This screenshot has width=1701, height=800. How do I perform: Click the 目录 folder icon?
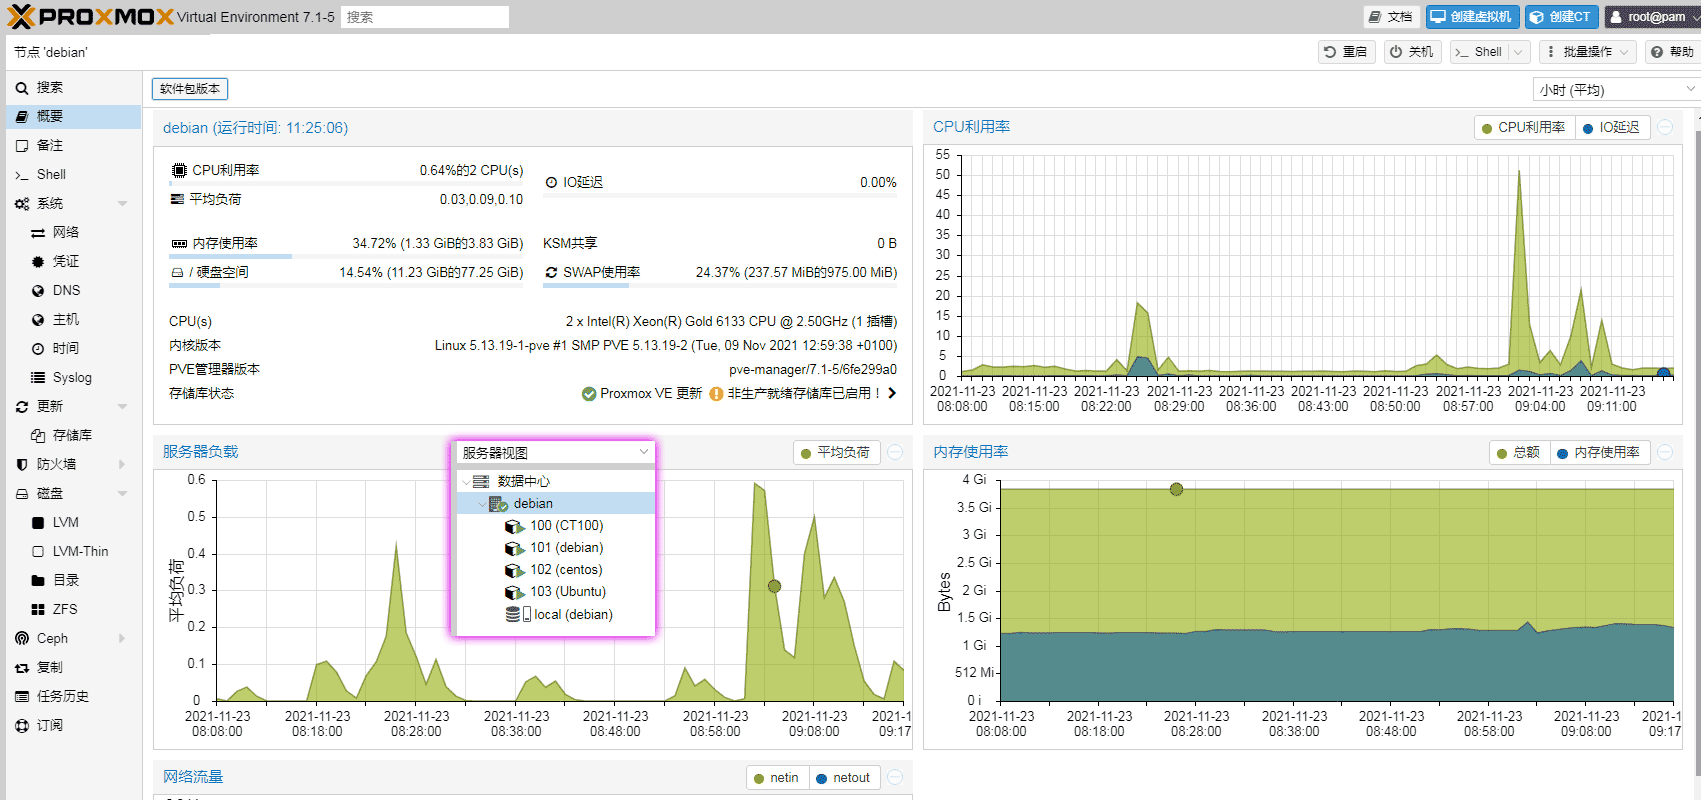point(38,580)
